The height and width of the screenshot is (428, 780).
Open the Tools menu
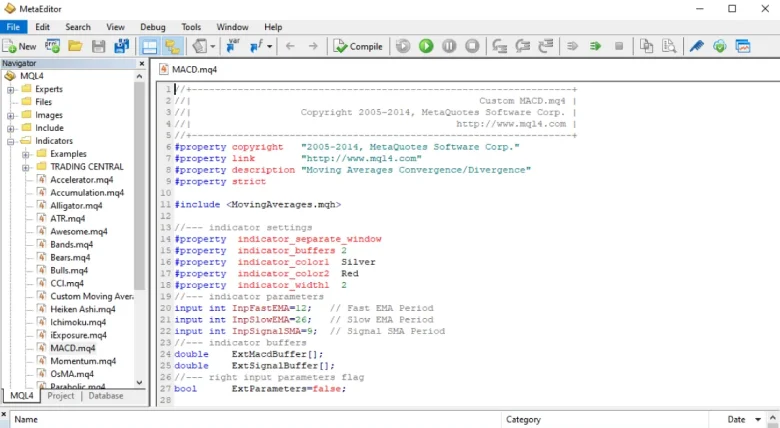(191, 27)
